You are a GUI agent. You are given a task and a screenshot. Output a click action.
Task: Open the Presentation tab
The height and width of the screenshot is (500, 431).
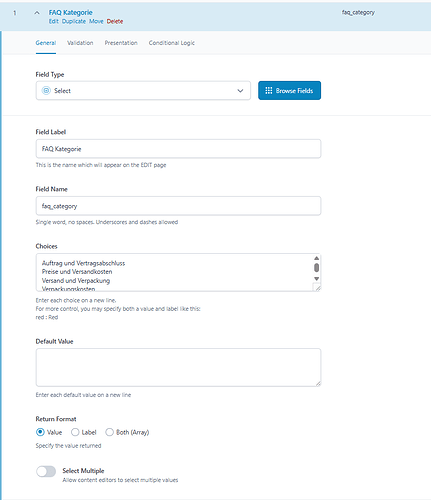(x=121, y=43)
